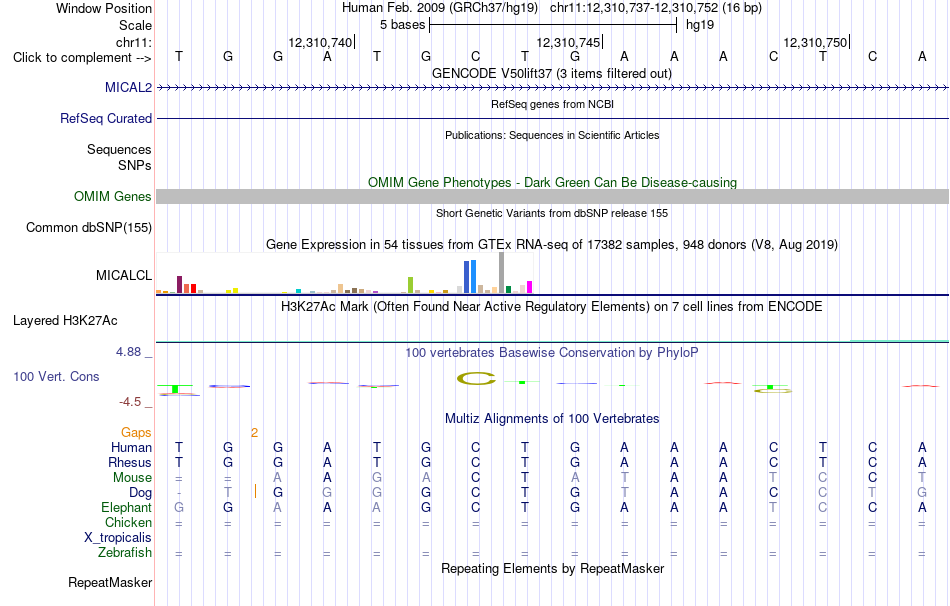
Task: Click the lime green GTEx expression bar
Action: (411, 285)
